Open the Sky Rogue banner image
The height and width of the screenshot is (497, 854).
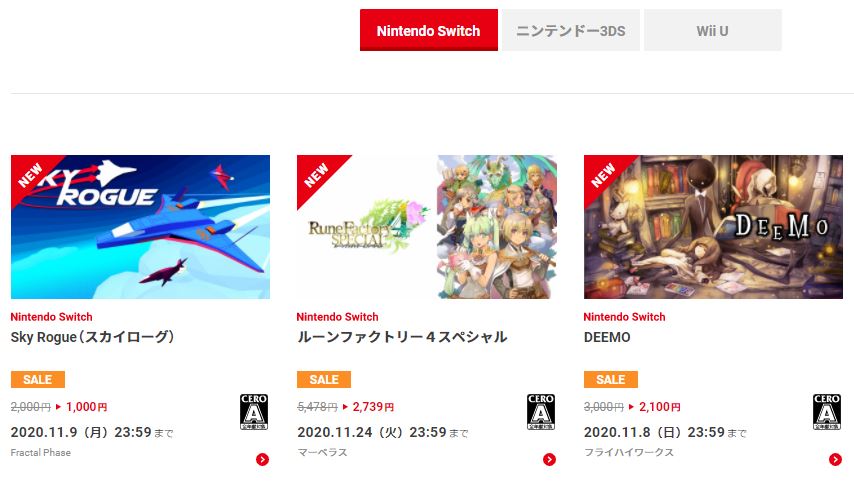pos(140,226)
